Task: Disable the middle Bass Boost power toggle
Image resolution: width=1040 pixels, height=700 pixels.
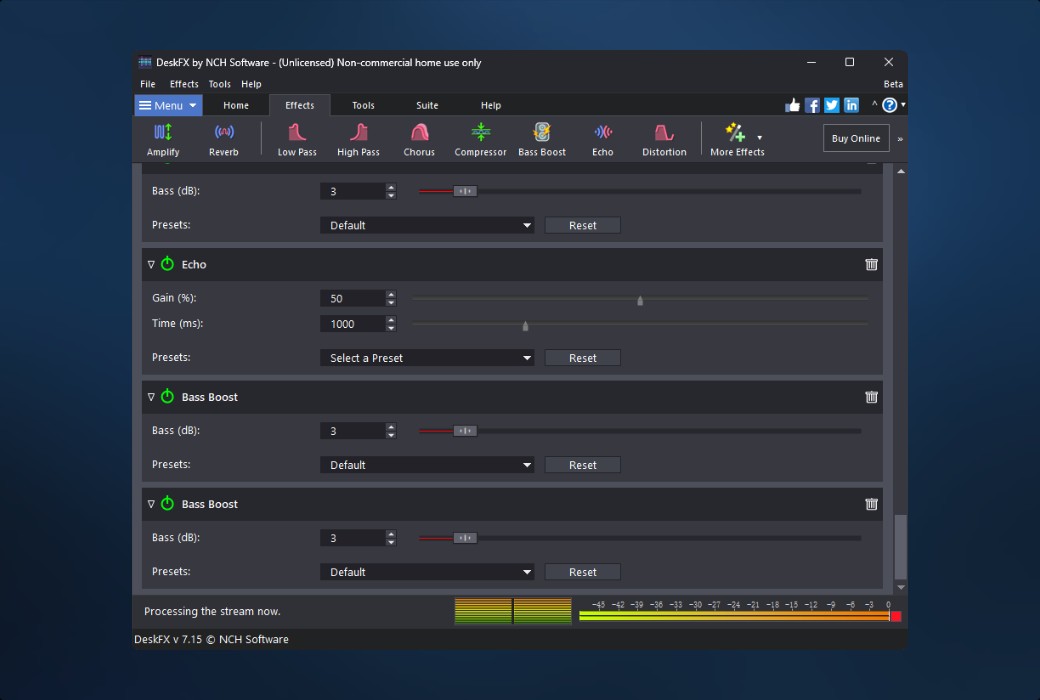Action: [167, 397]
